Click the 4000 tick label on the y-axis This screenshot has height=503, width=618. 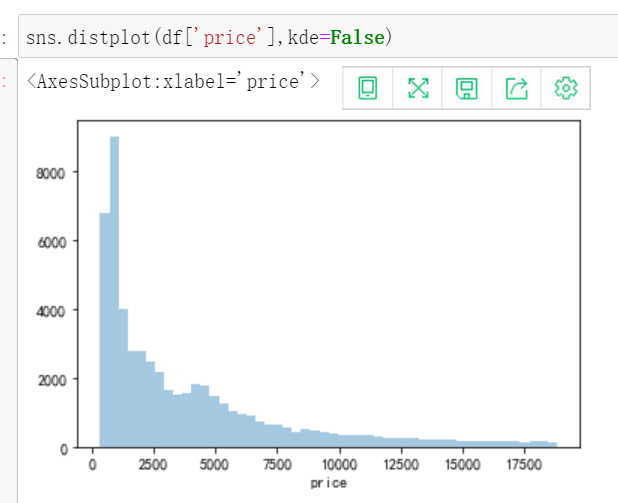pos(51,311)
